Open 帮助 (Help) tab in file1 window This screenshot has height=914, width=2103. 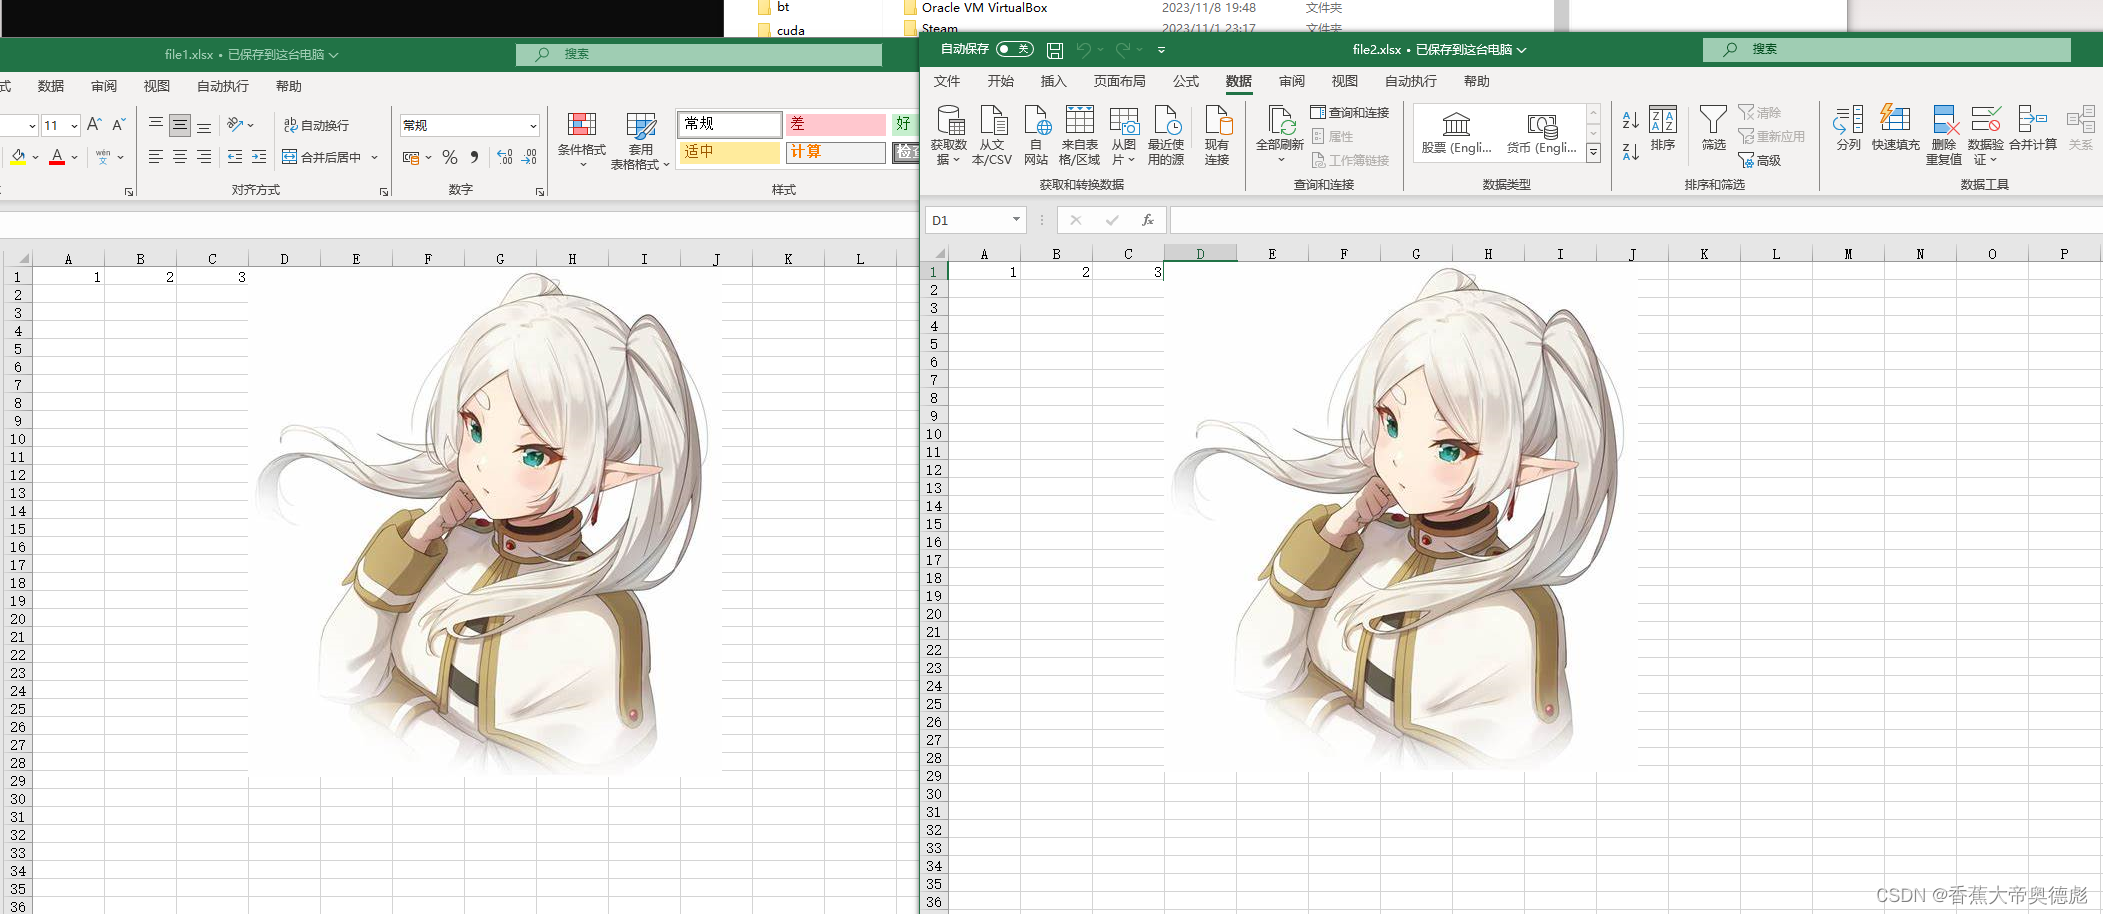pyautogui.click(x=289, y=86)
